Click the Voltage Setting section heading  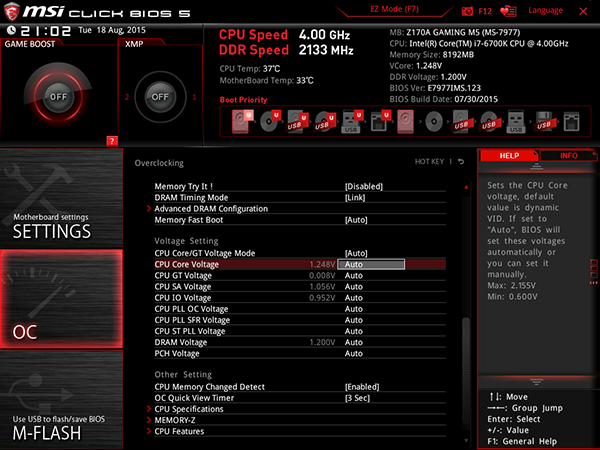point(186,241)
